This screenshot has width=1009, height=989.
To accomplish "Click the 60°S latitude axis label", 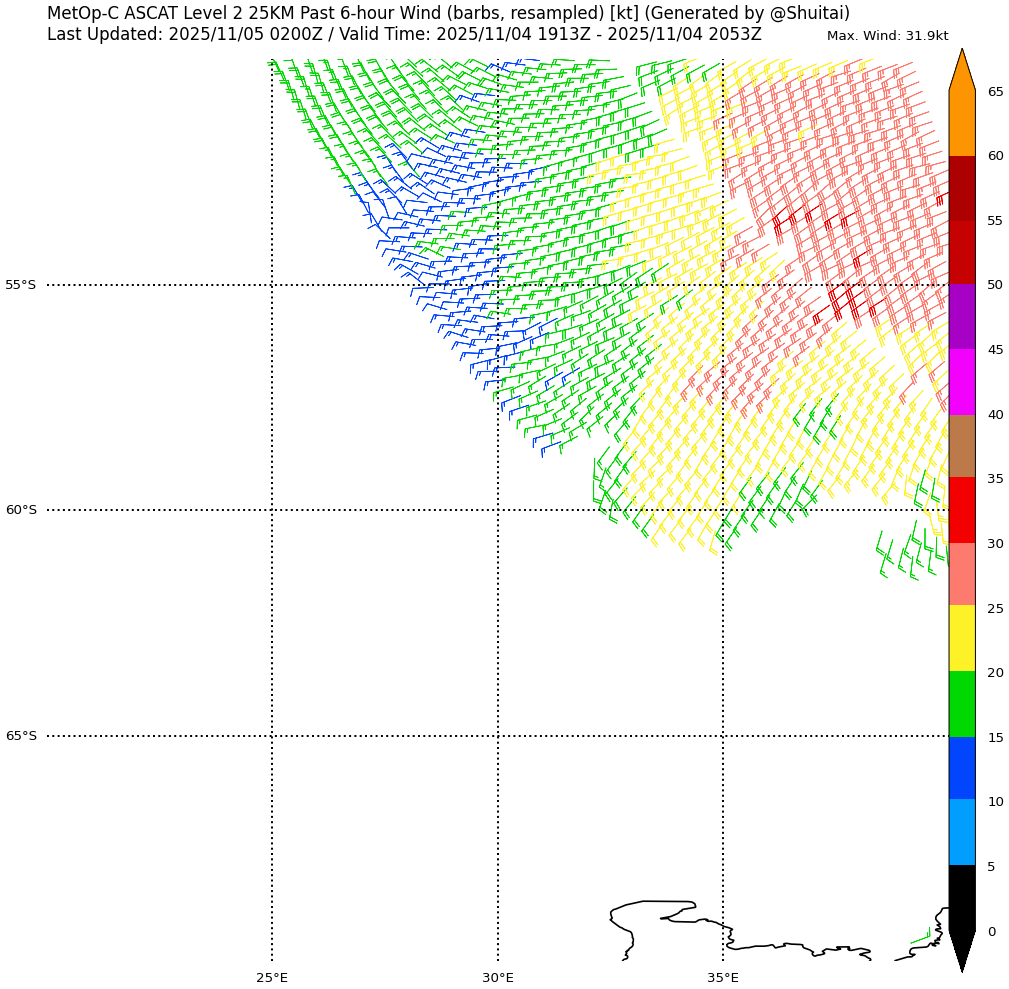I will coord(21,510).
